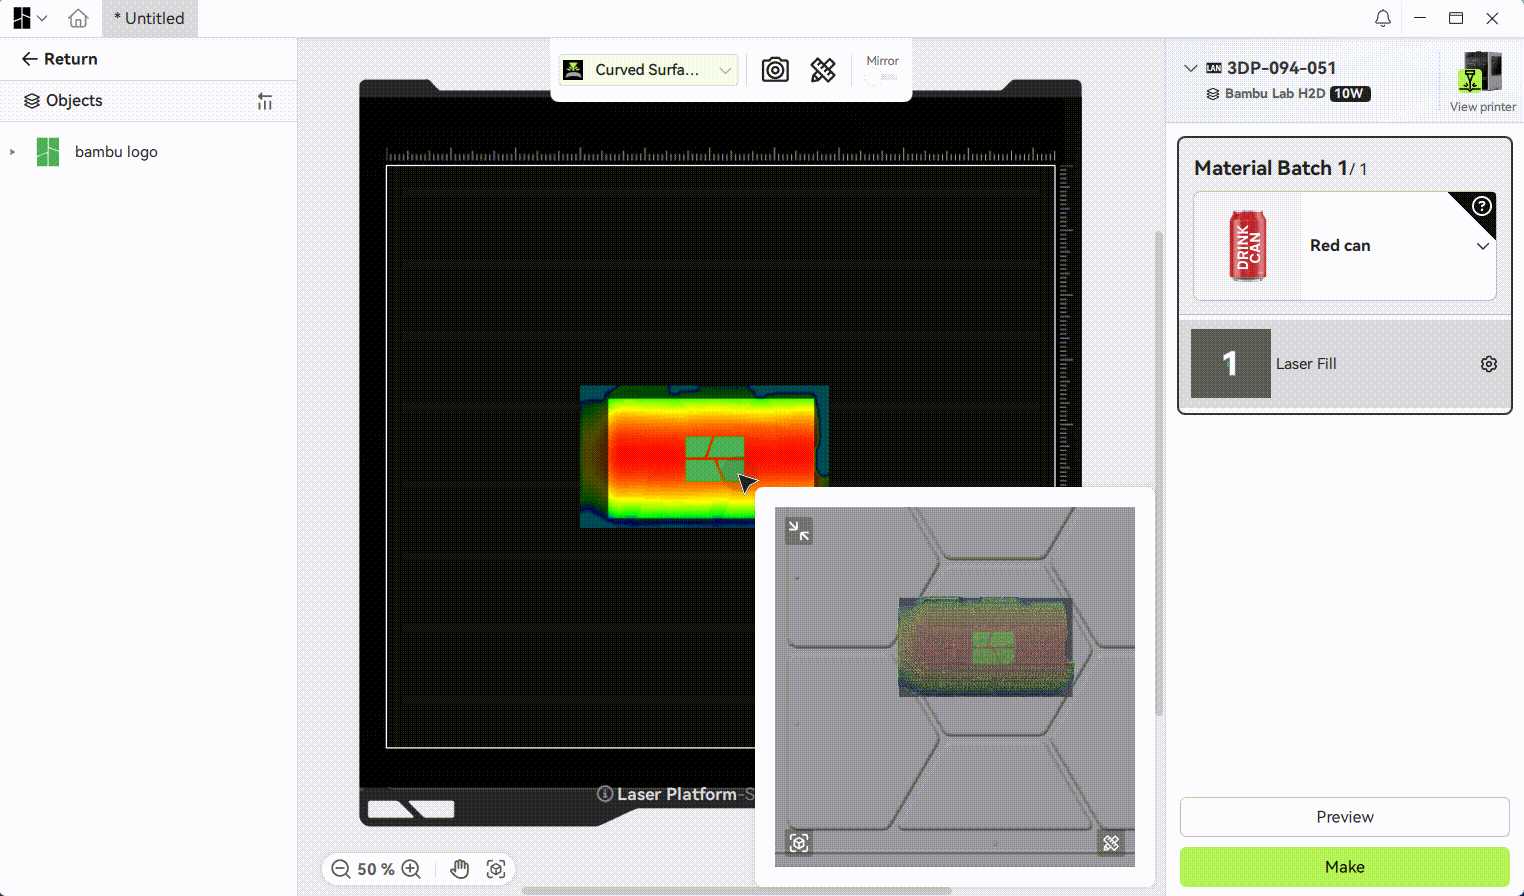
Task: Open View printer thumbnail
Action: coord(1482,82)
